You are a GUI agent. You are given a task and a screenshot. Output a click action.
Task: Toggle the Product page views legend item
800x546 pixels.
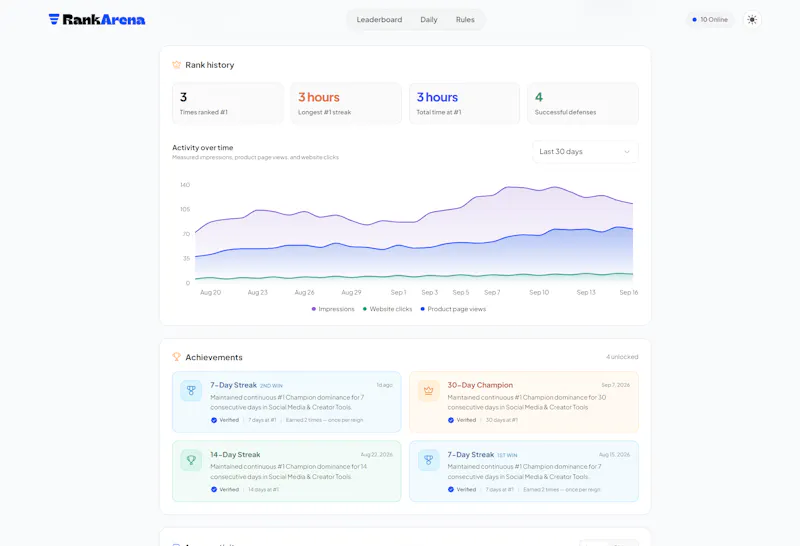[453, 309]
